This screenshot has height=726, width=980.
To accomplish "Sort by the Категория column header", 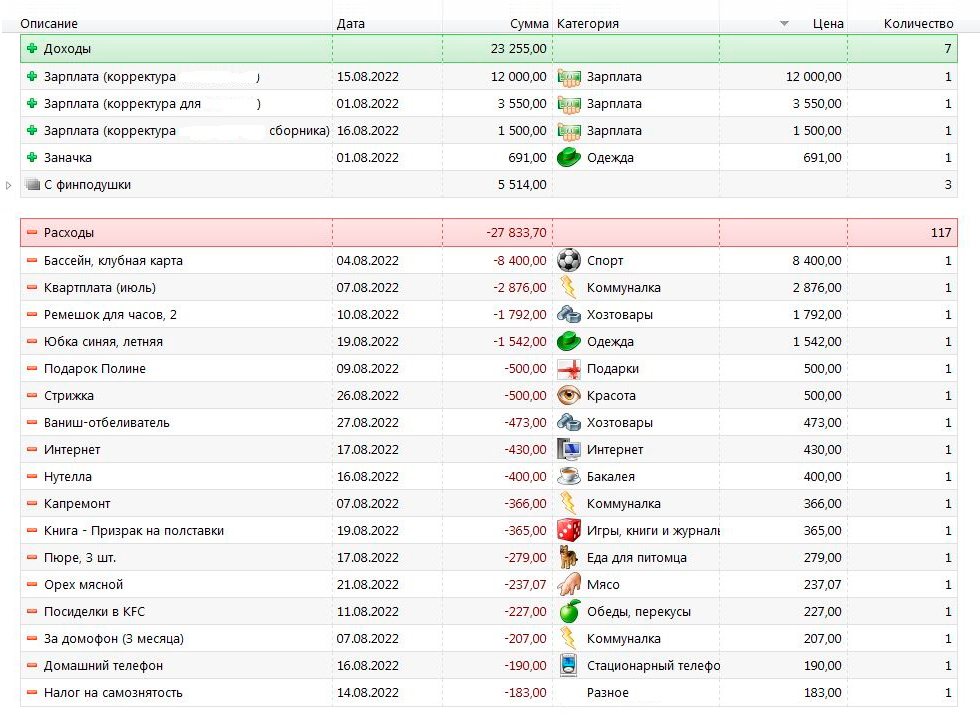I will pos(588,24).
